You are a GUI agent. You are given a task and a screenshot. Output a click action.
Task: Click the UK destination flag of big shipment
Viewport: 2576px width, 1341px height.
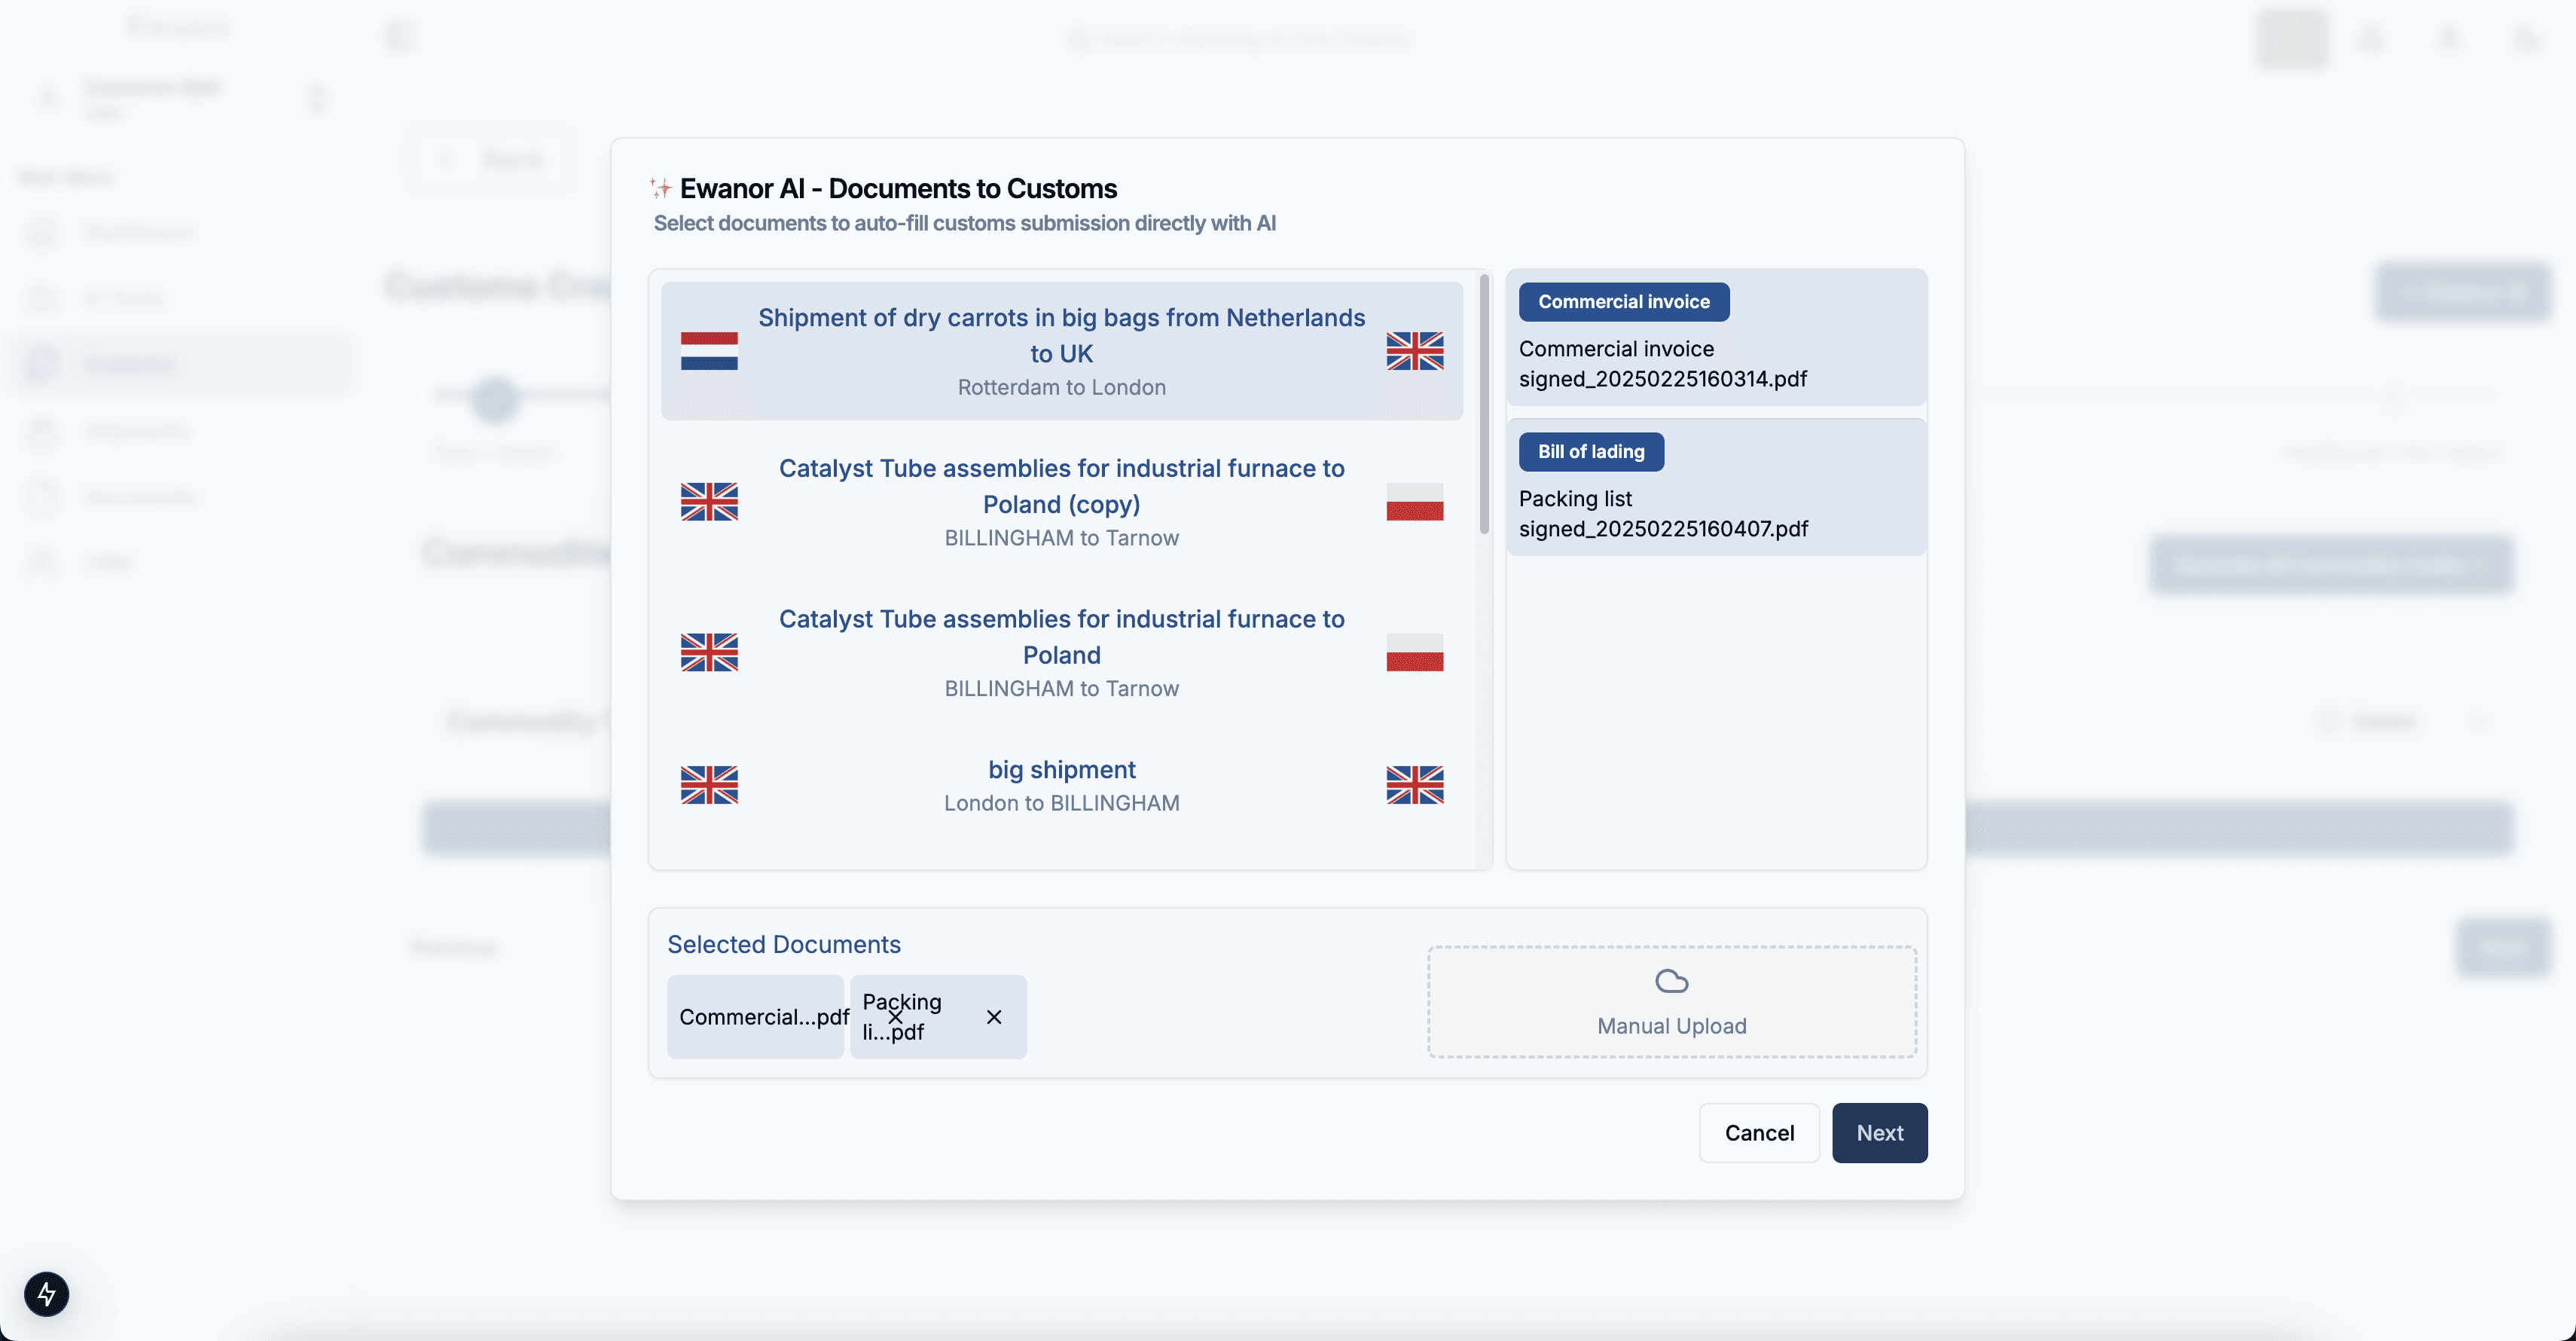coord(1414,785)
